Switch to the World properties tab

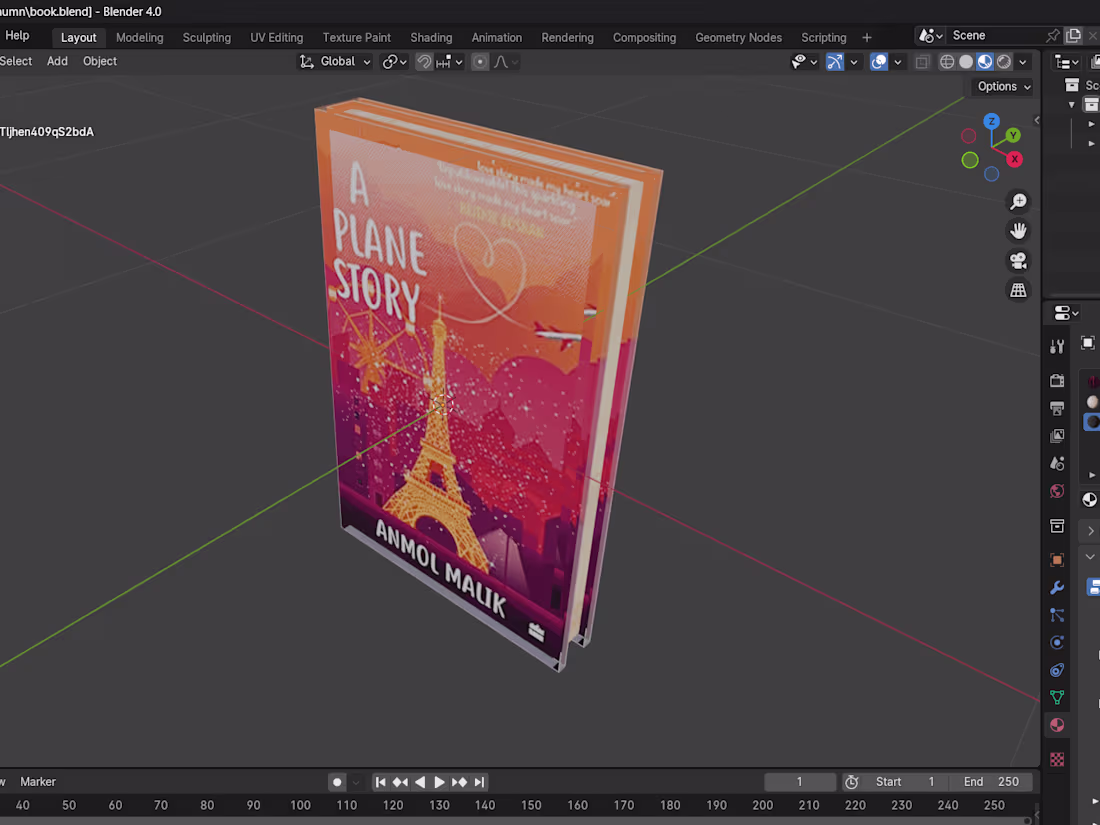point(1057,491)
